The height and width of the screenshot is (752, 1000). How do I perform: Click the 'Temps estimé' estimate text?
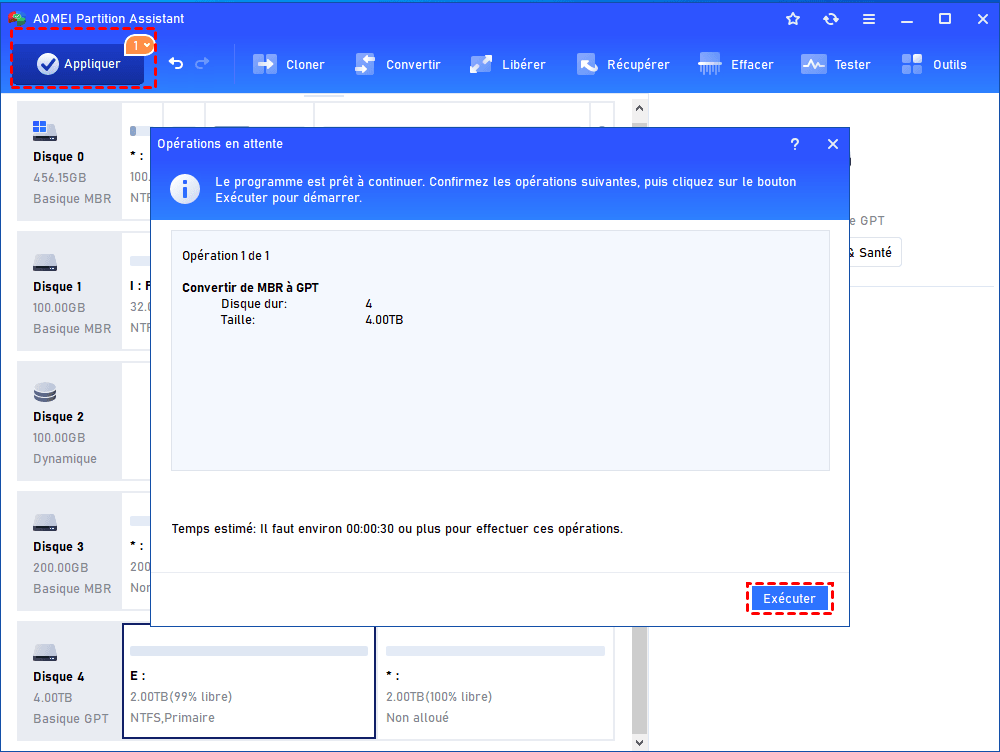397,529
